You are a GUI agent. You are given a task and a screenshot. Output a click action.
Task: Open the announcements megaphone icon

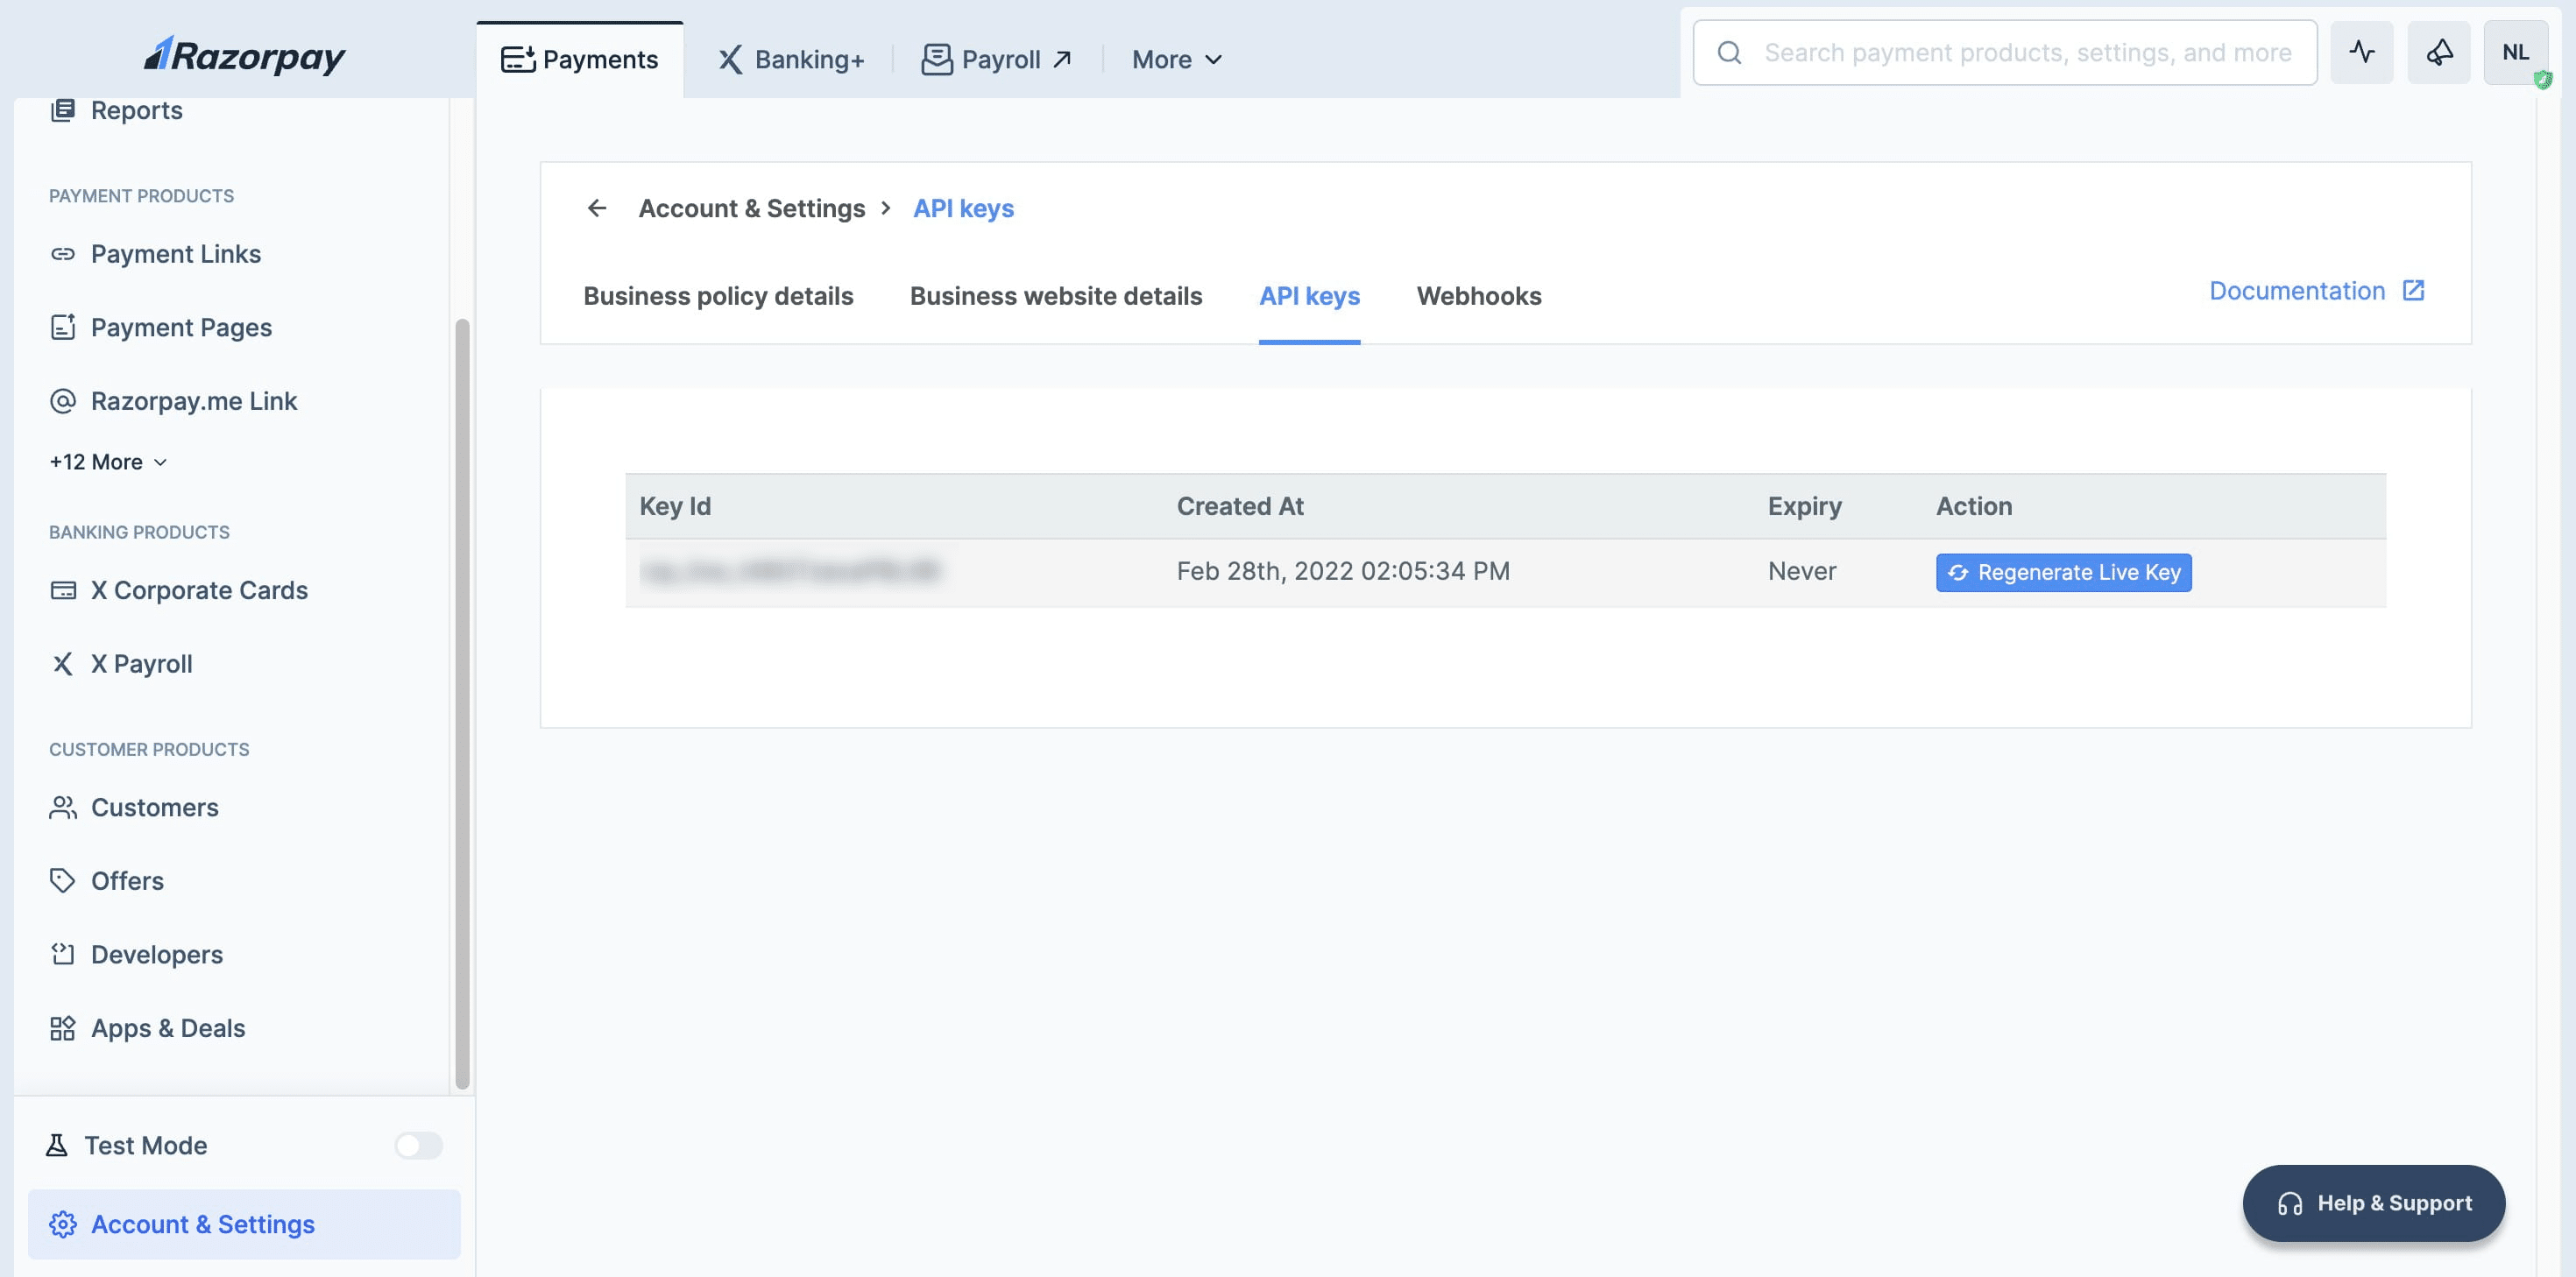(x=2438, y=52)
